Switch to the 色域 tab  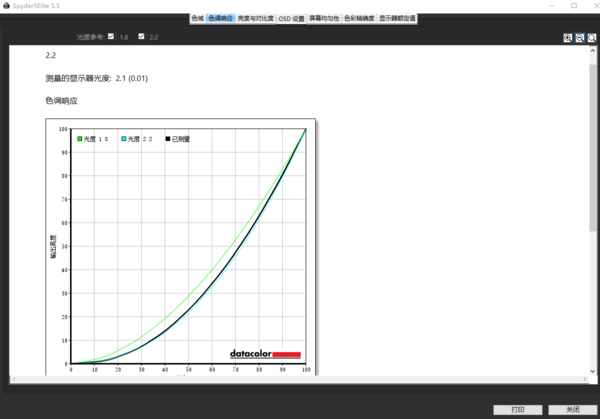(x=198, y=18)
